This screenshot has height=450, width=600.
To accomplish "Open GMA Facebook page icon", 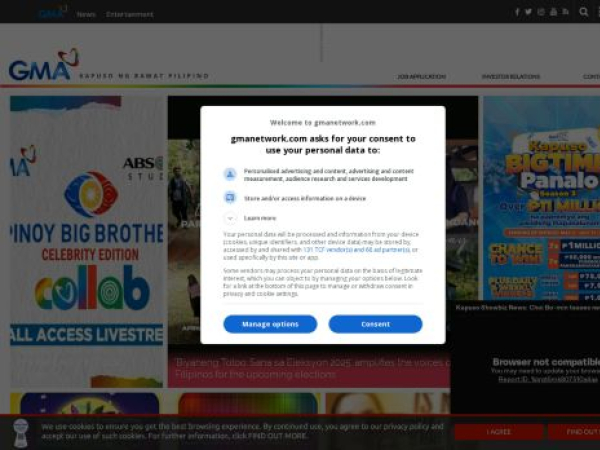I will click(517, 12).
